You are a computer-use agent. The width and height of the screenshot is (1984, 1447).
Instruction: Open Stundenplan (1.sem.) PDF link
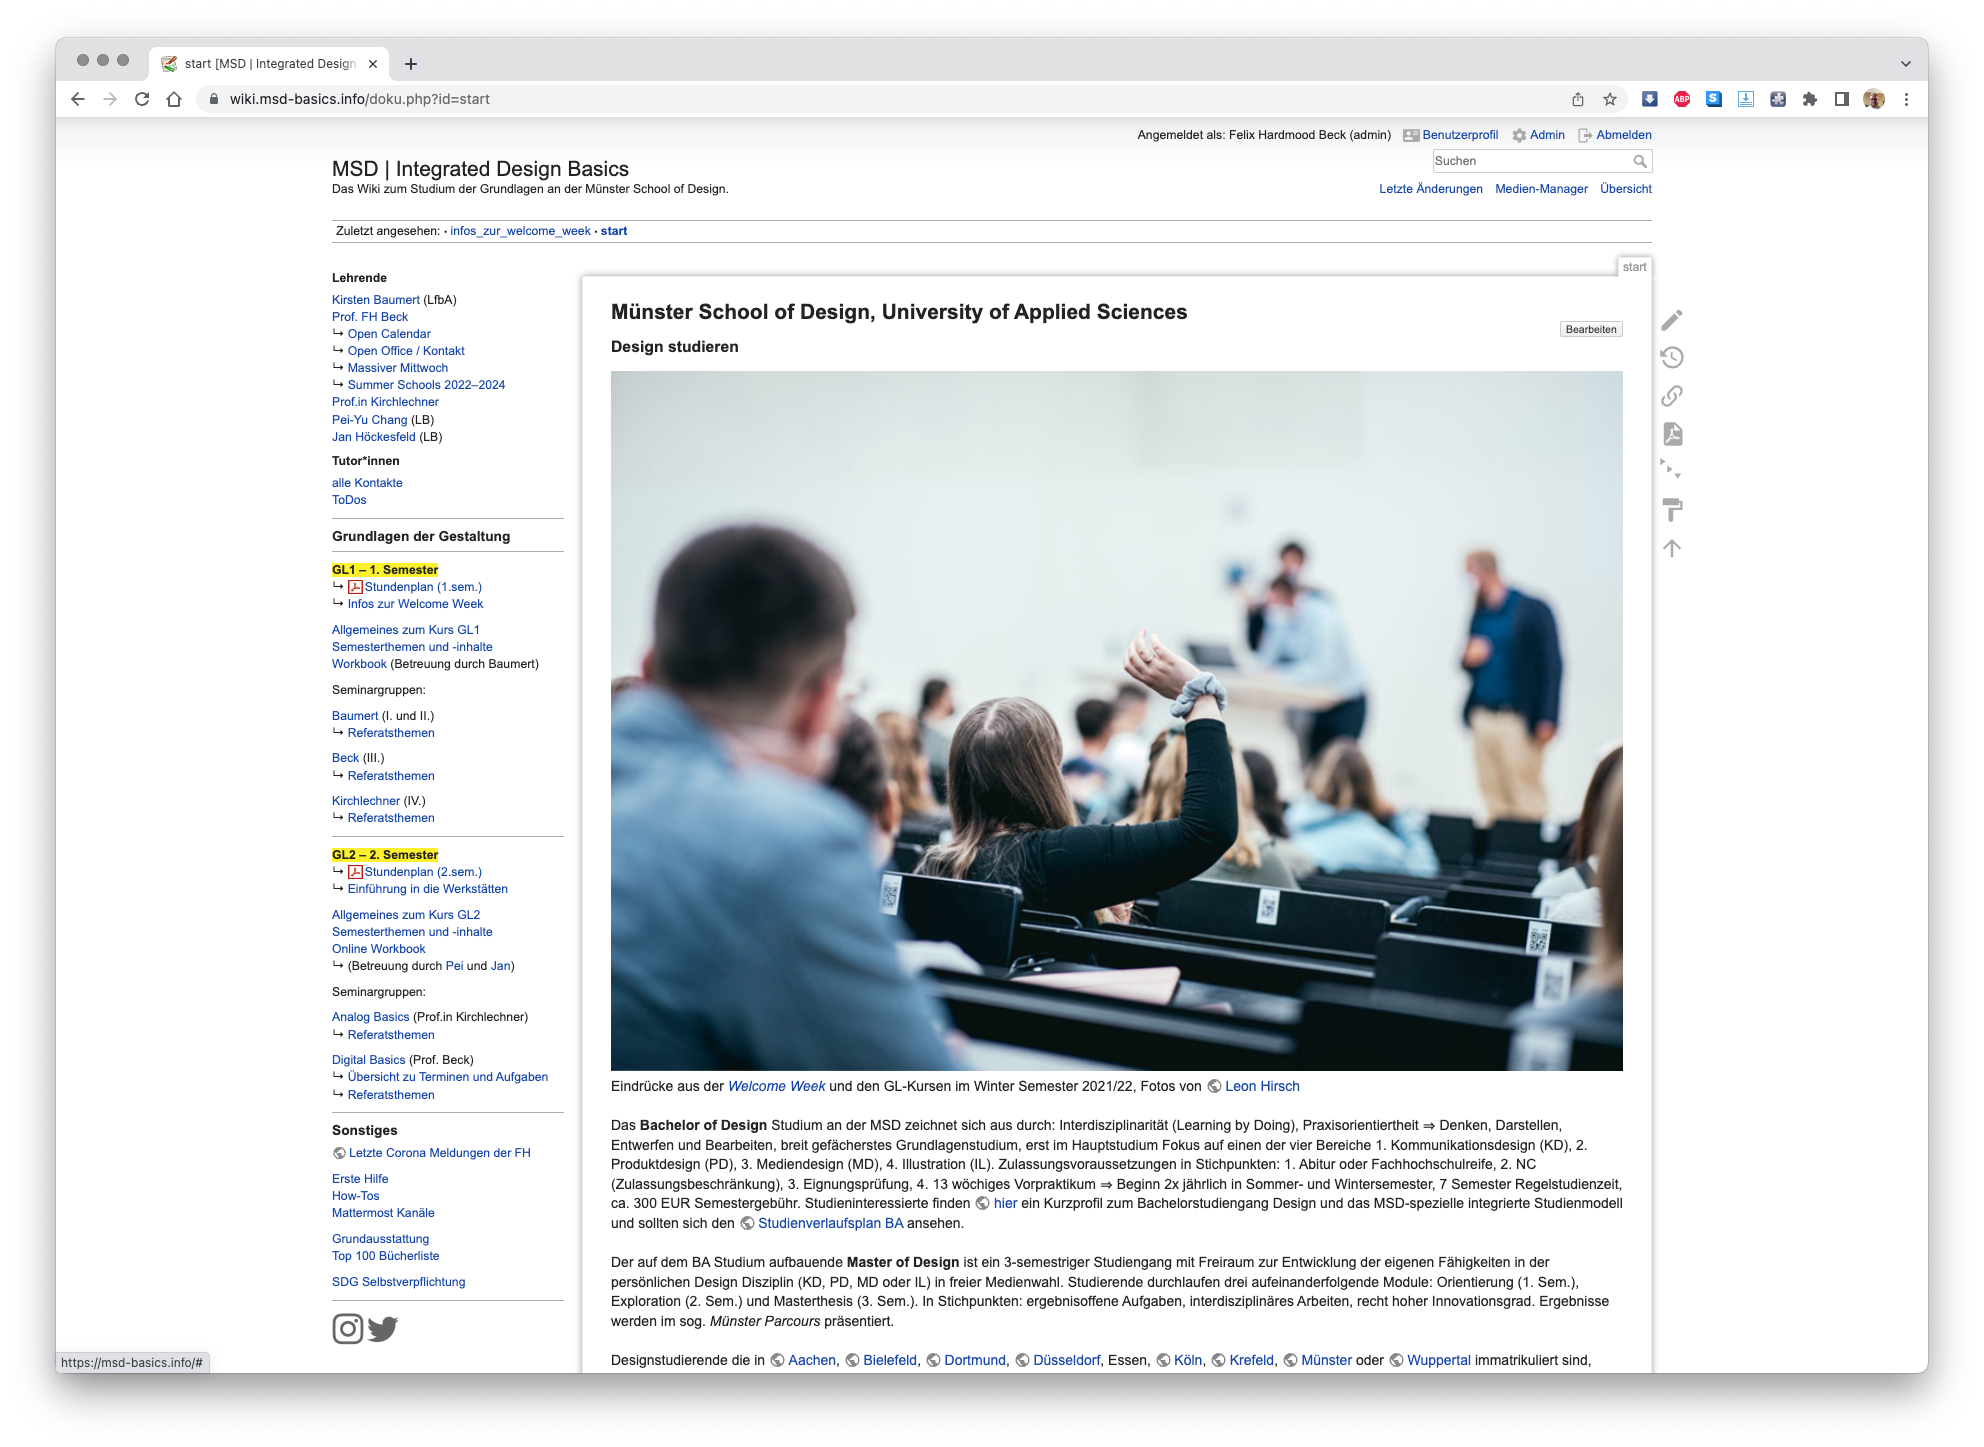[x=422, y=587]
